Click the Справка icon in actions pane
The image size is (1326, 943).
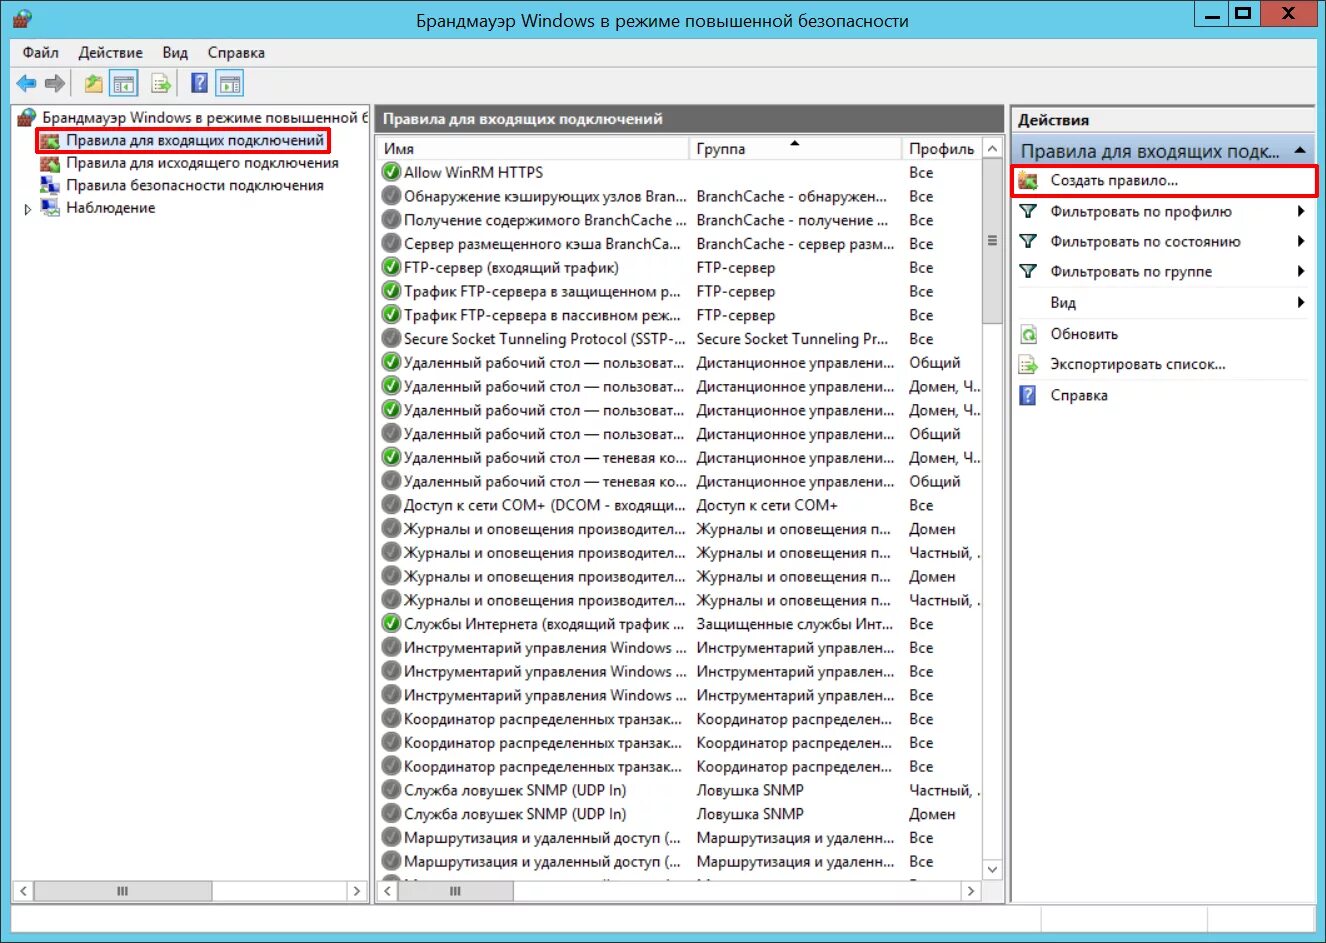pyautogui.click(x=1028, y=395)
